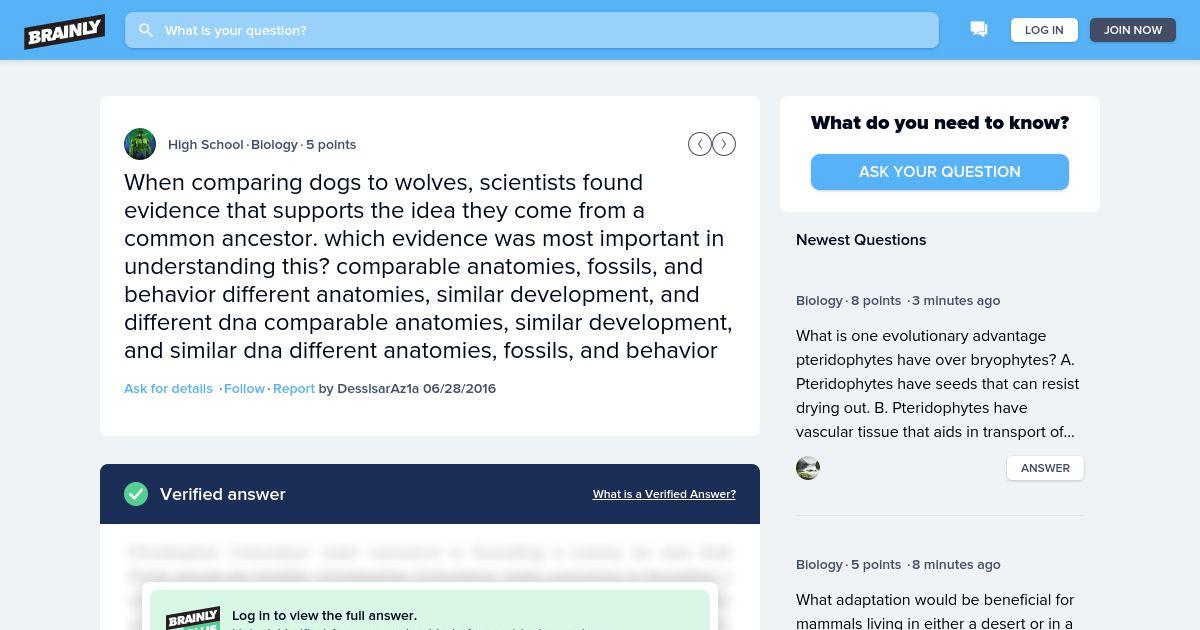Open DessisarAz1a user profile link
Viewport: 1200px width, 630px height.
[x=378, y=388]
